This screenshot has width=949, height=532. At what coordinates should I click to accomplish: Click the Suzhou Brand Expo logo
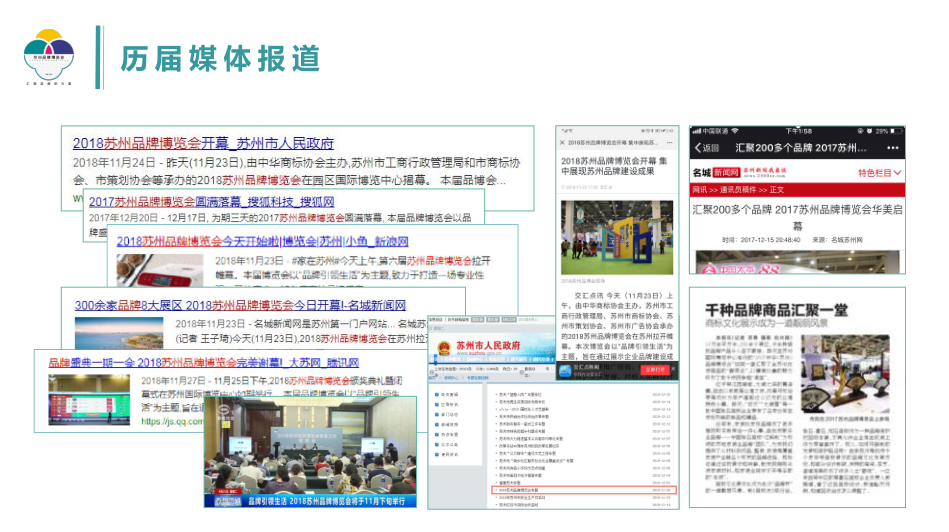pos(49,57)
